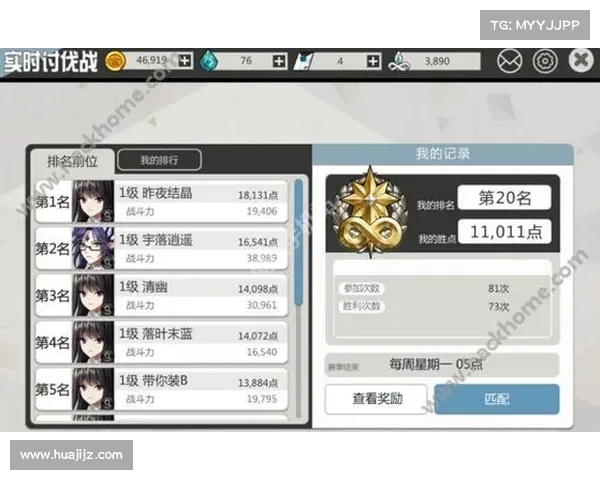Select second place player 宇落逍遥
The height and width of the screenshot is (480, 600).
[161, 249]
